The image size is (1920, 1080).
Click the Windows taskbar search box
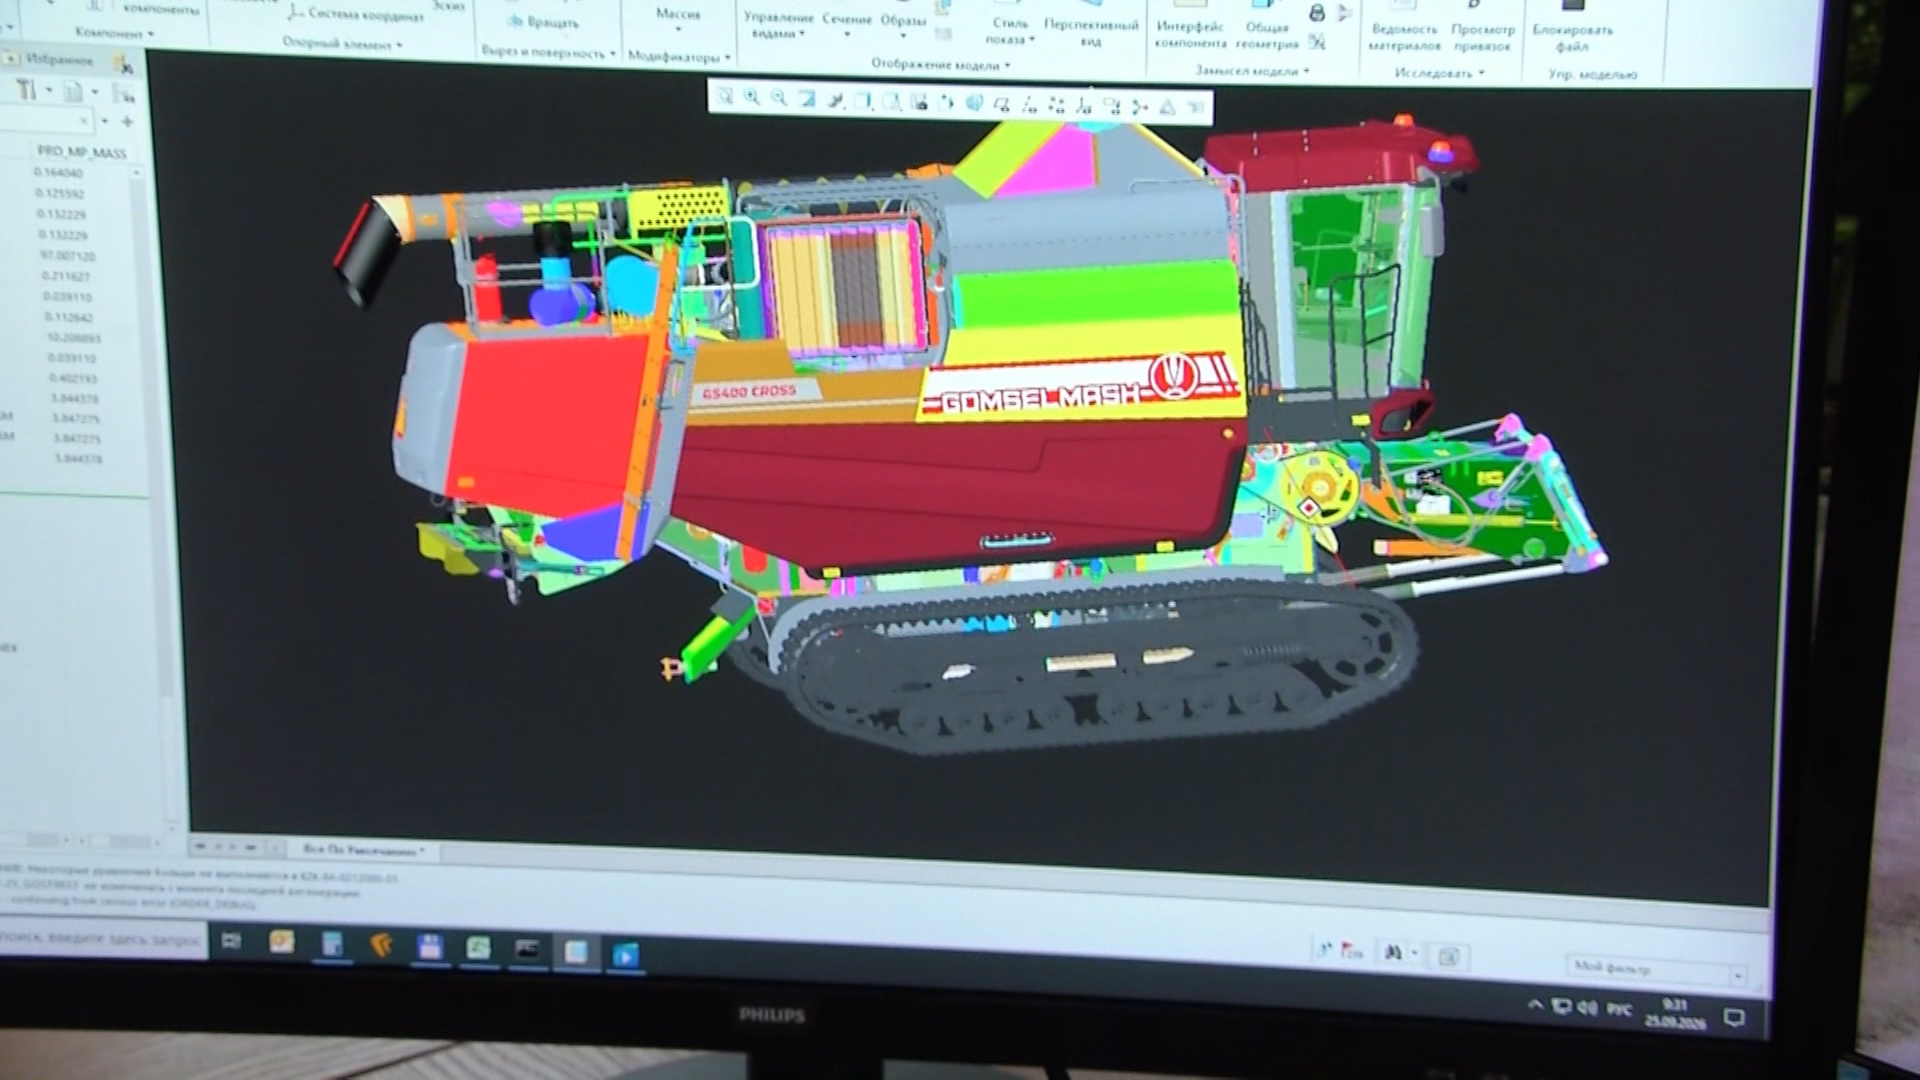[x=102, y=938]
